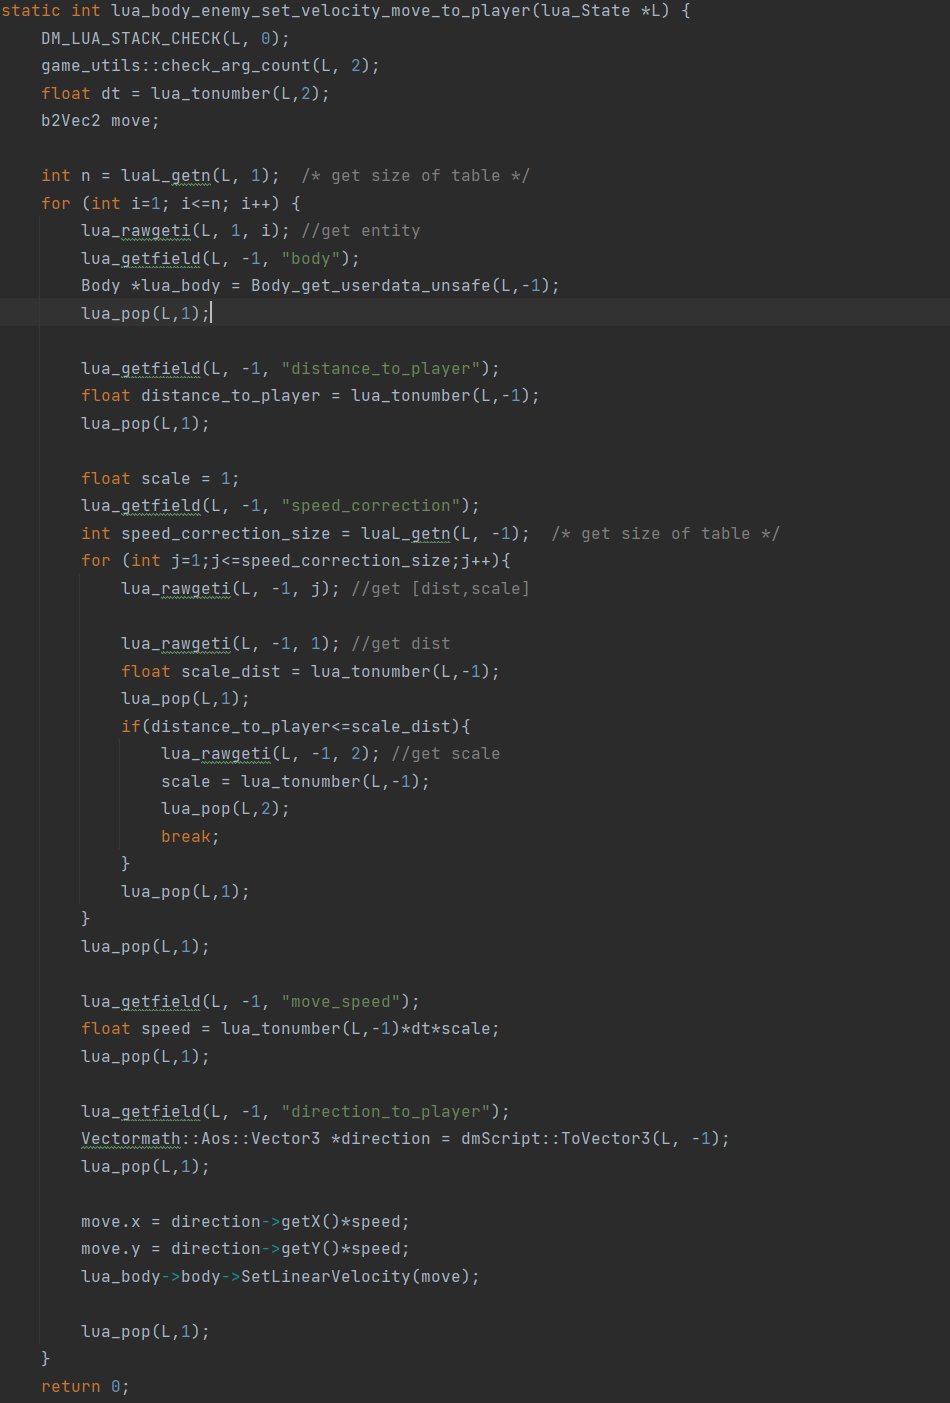The image size is (950, 1403).
Task: Click the "//get scale" comment
Action: (445, 754)
